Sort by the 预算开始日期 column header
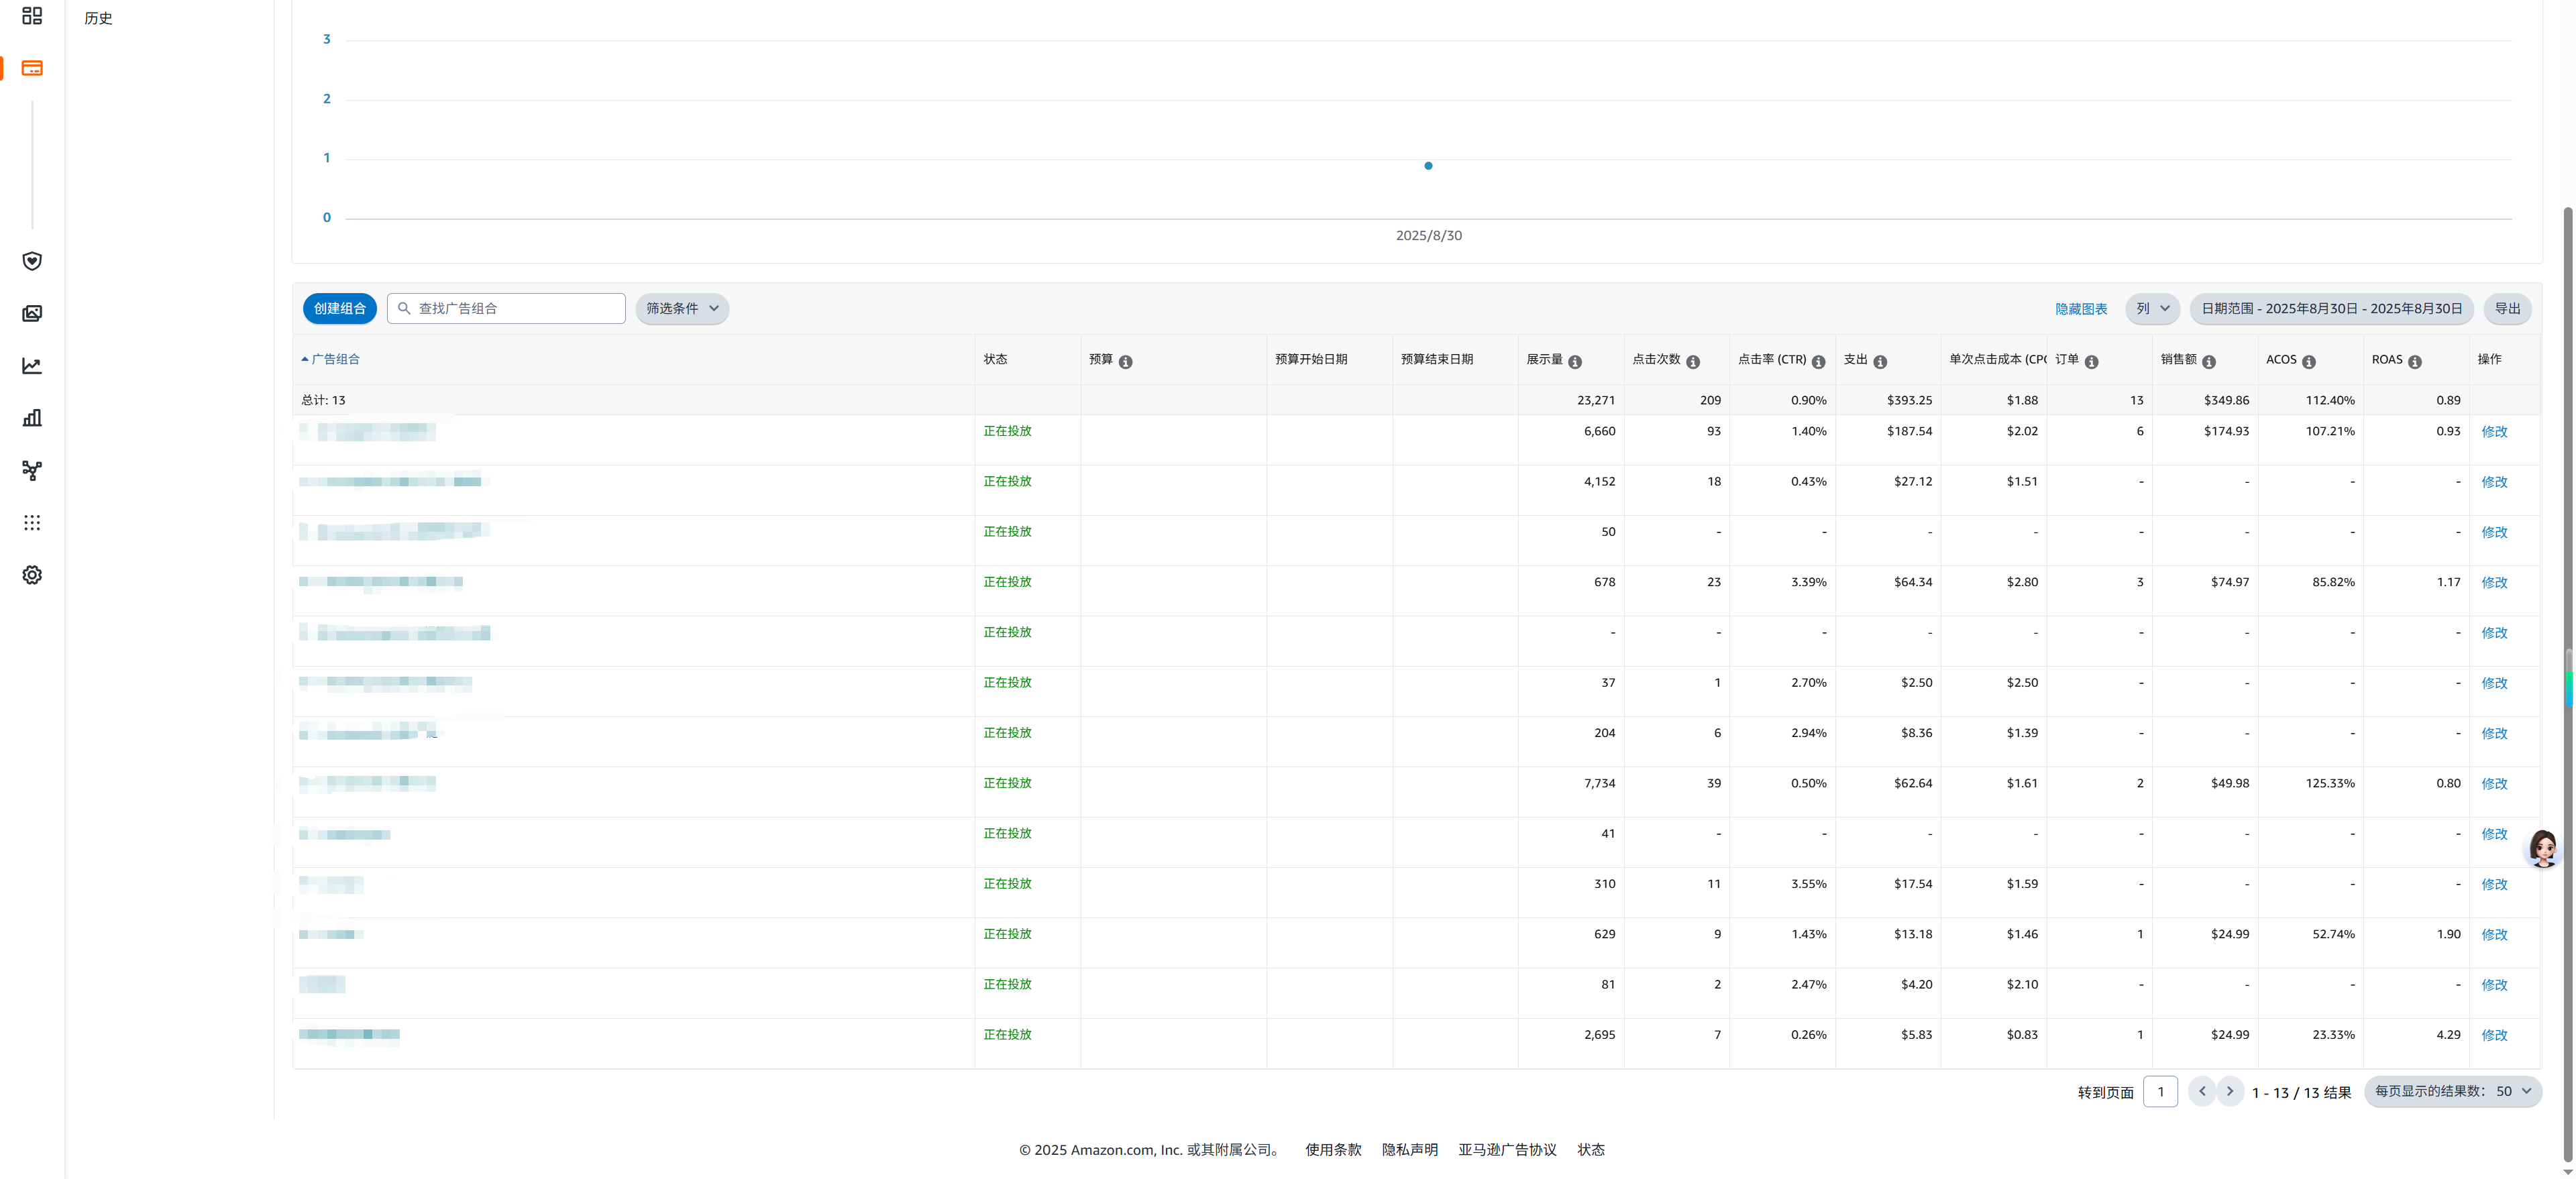This screenshot has height=1179, width=2576. point(1311,359)
